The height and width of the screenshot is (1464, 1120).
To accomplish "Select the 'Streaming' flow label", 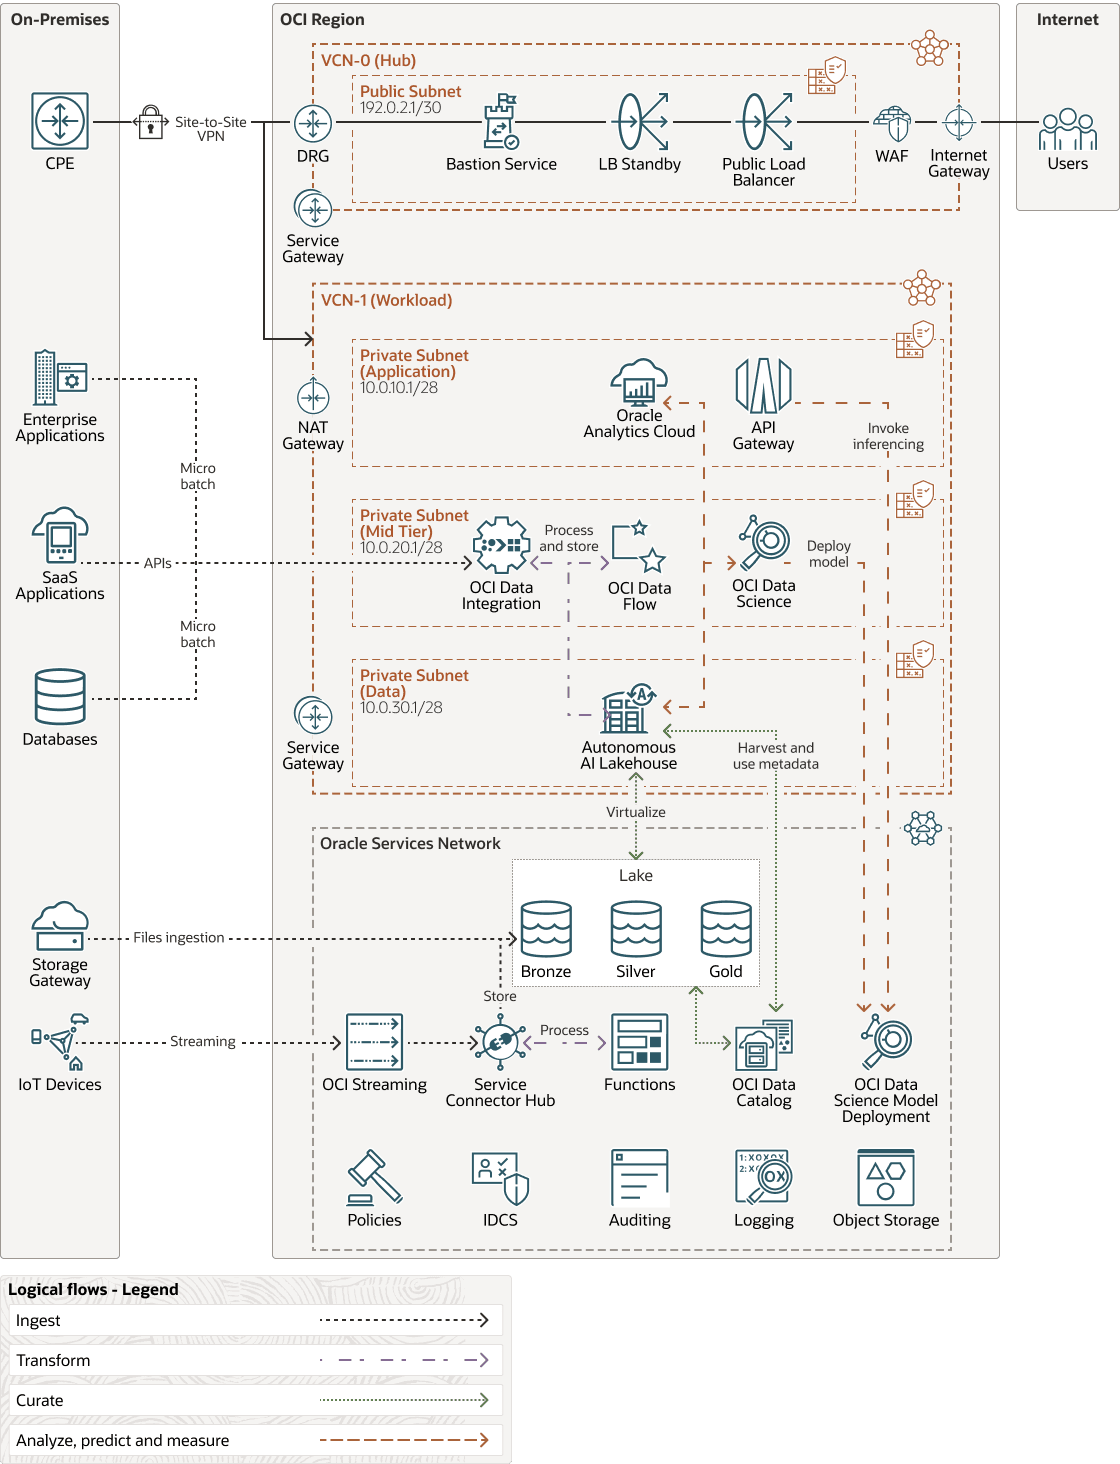I will 203,1041.
